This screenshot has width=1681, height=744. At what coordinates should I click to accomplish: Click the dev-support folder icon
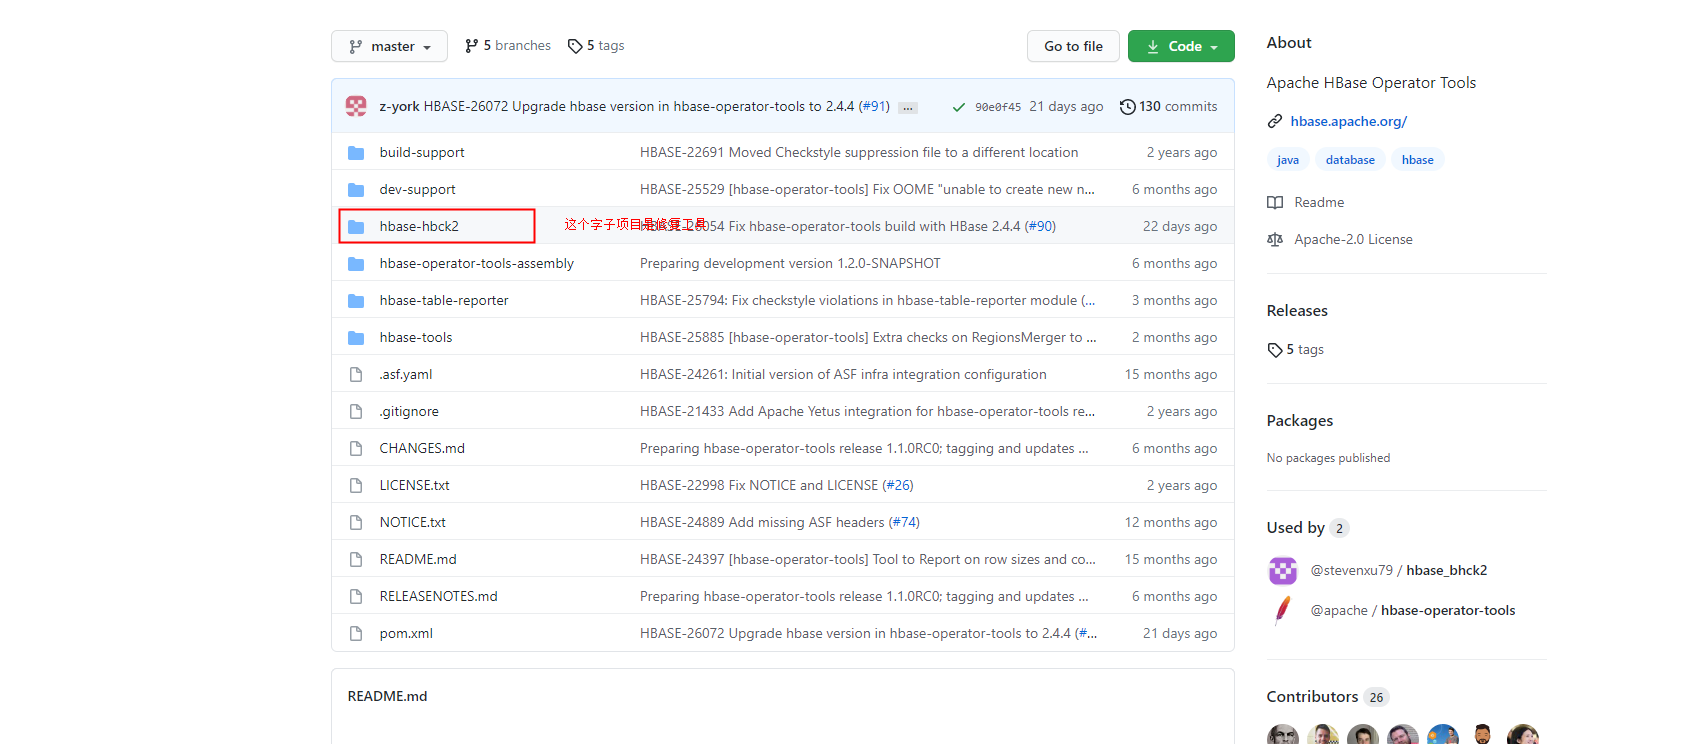356,190
